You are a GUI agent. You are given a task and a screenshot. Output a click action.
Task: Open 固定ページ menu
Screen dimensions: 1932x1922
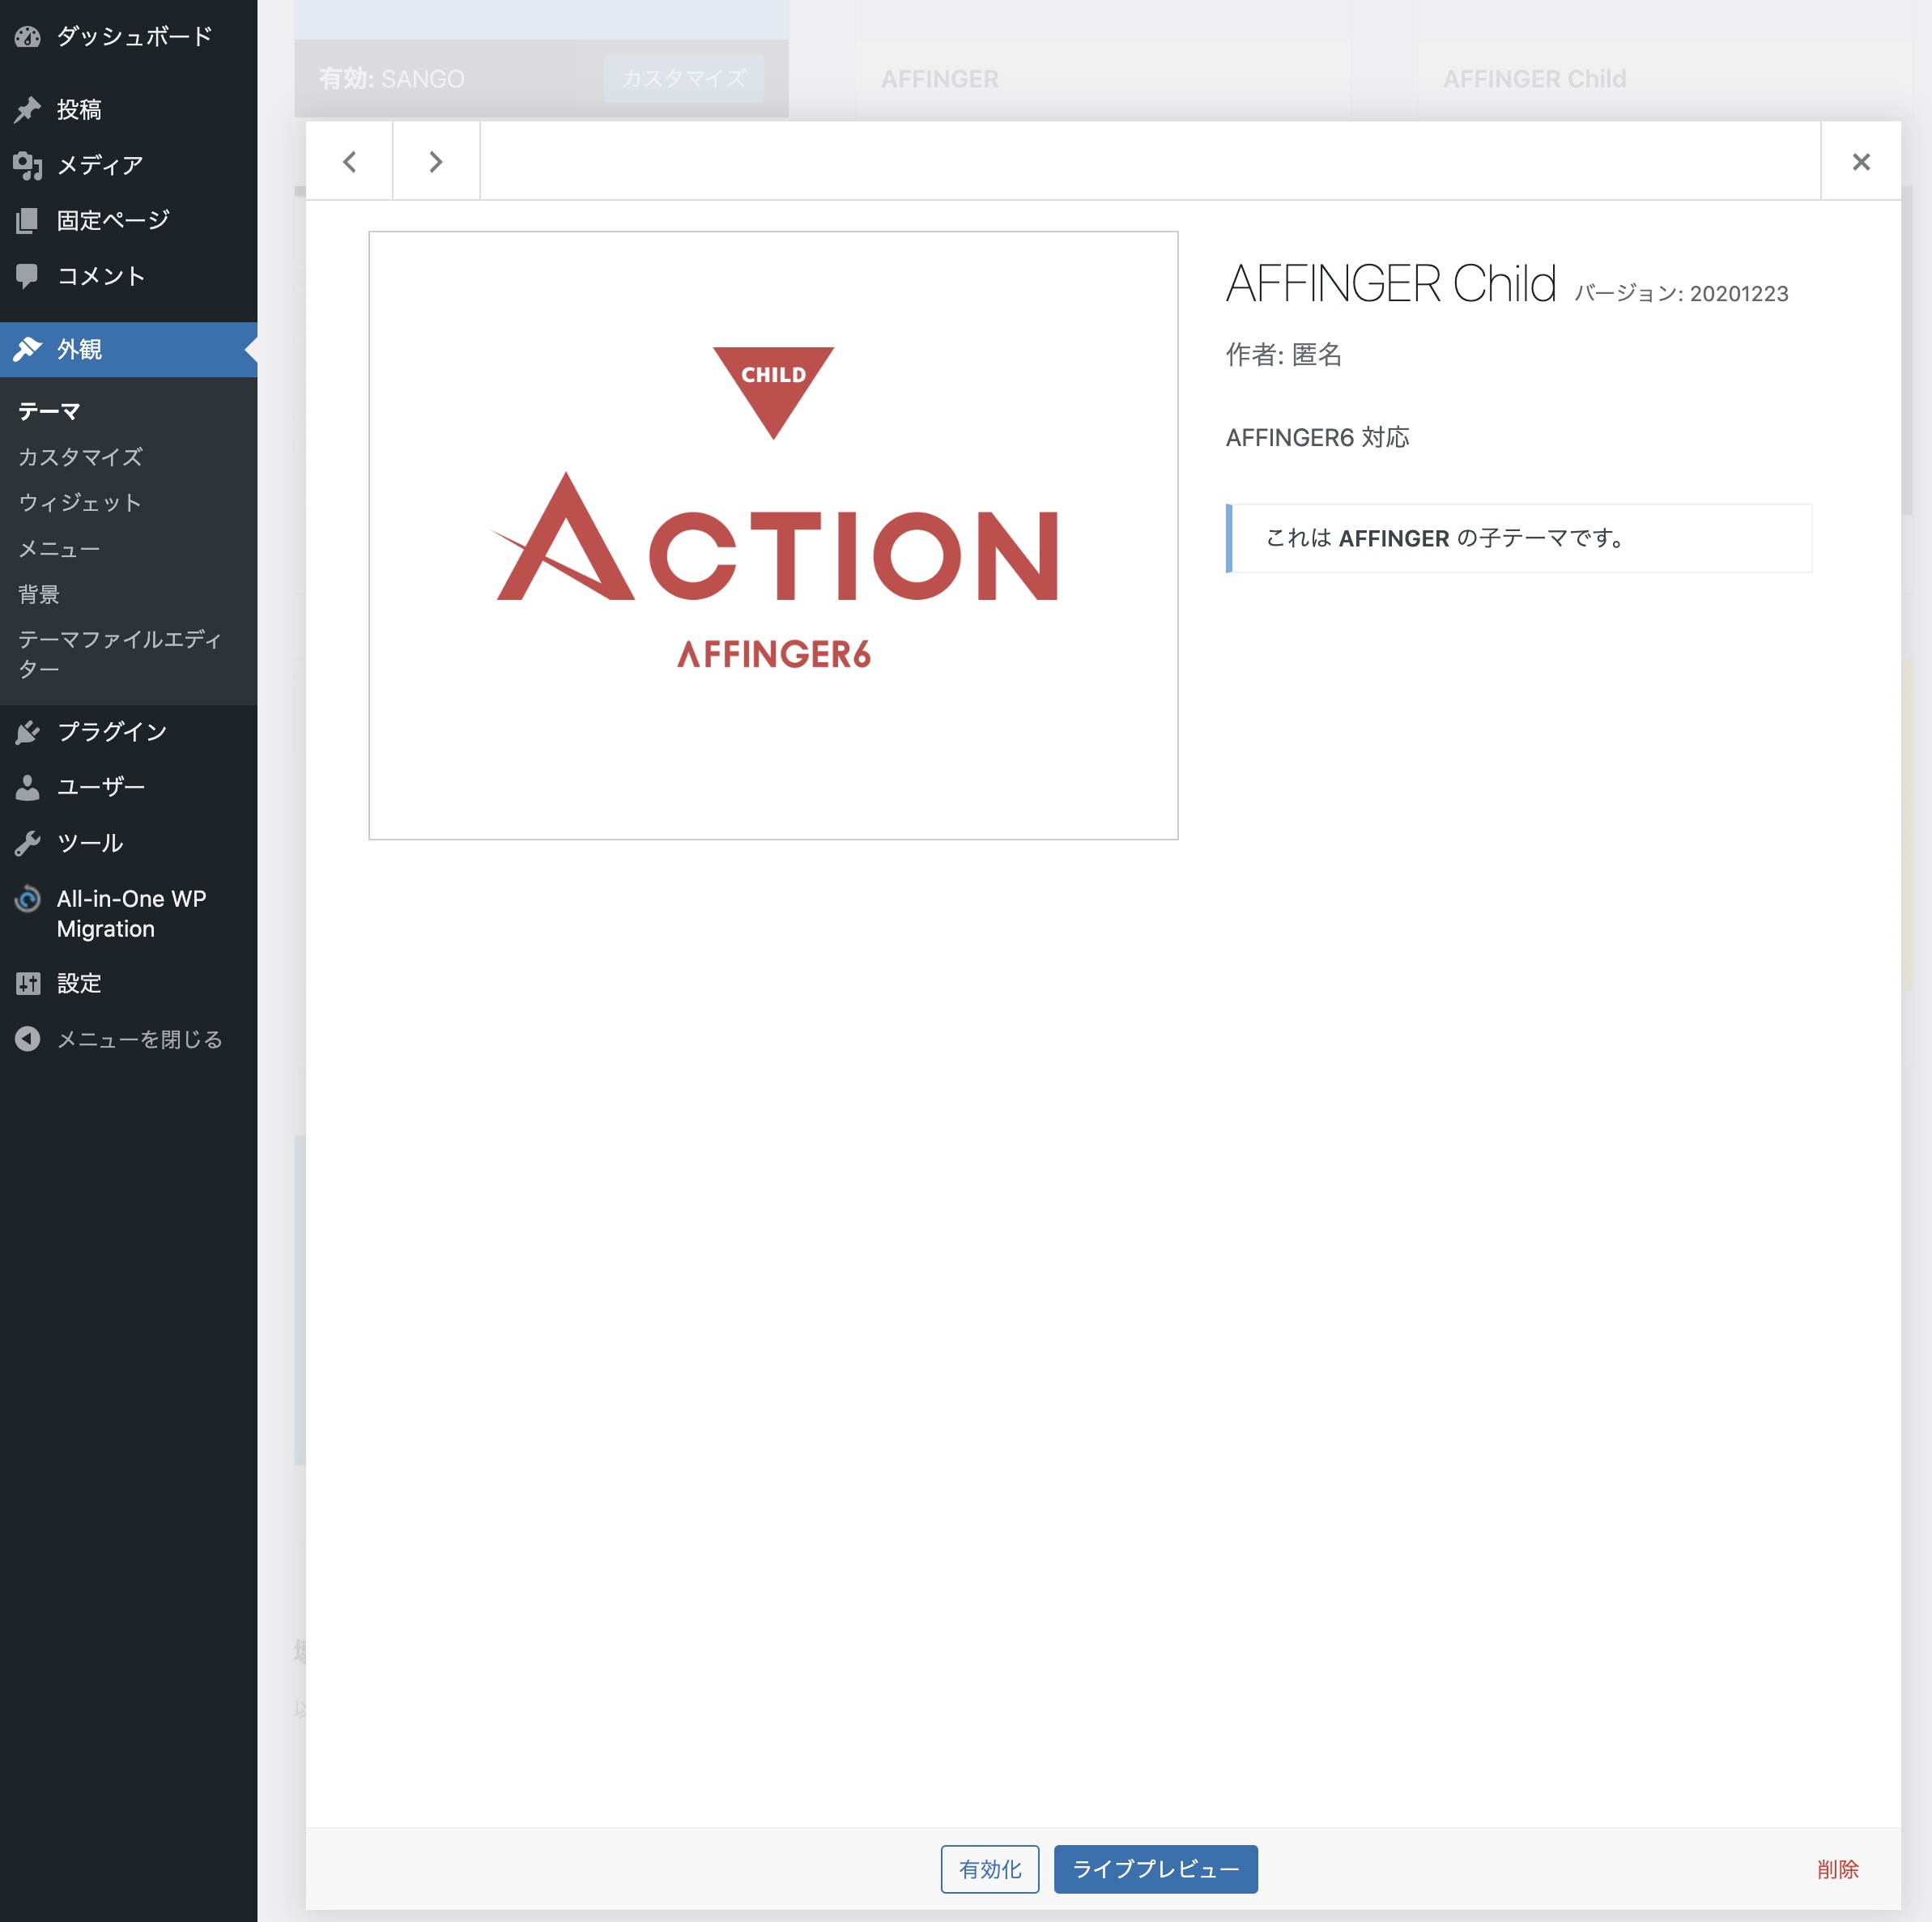point(128,220)
